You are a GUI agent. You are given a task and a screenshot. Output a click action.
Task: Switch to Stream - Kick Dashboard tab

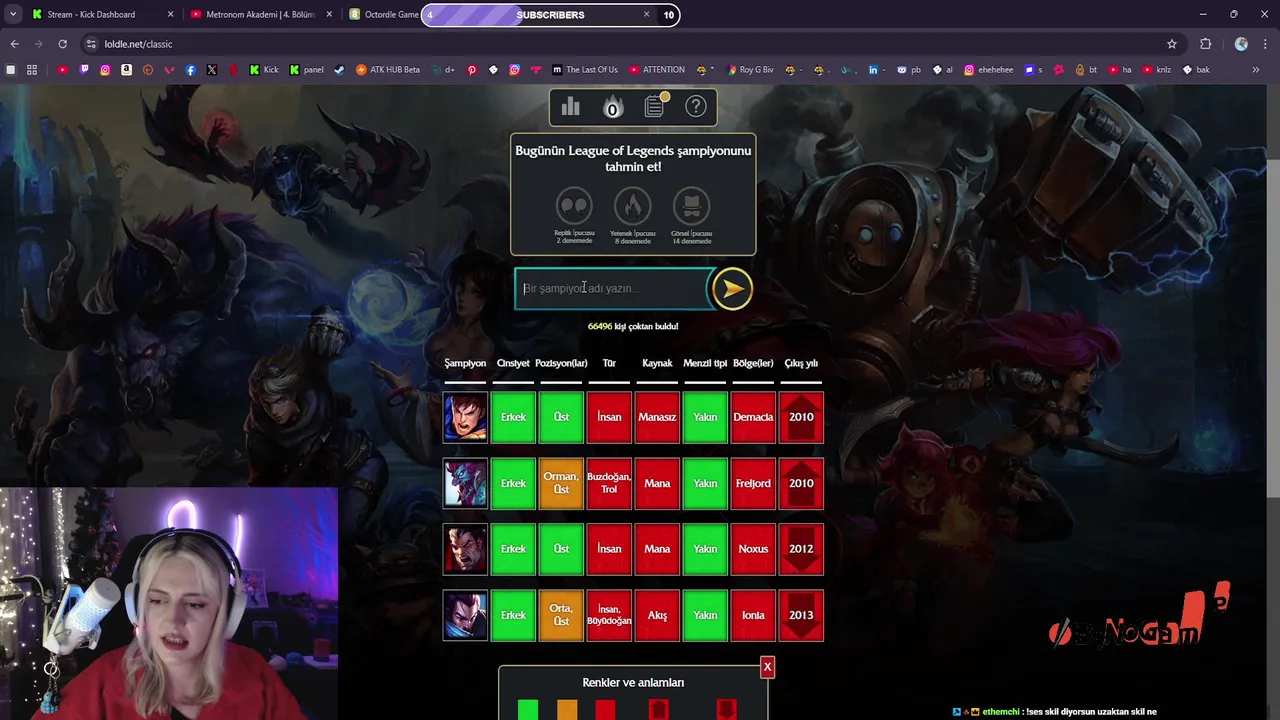[91, 14]
